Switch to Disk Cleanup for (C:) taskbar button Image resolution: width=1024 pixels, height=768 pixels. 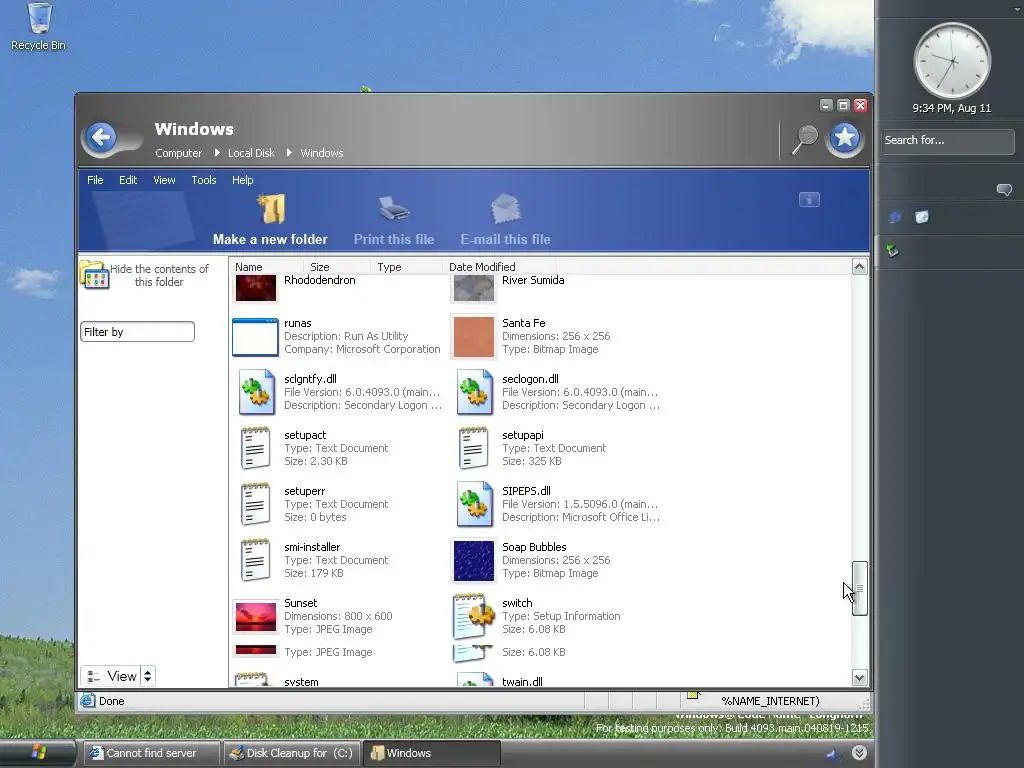click(292, 753)
